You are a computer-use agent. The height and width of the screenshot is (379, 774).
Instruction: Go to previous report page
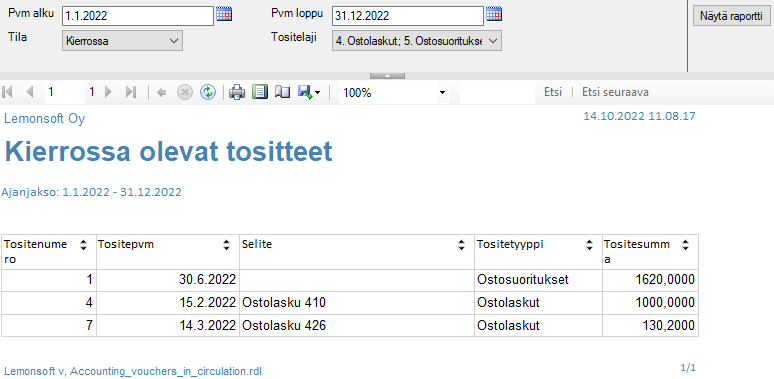click(x=30, y=92)
